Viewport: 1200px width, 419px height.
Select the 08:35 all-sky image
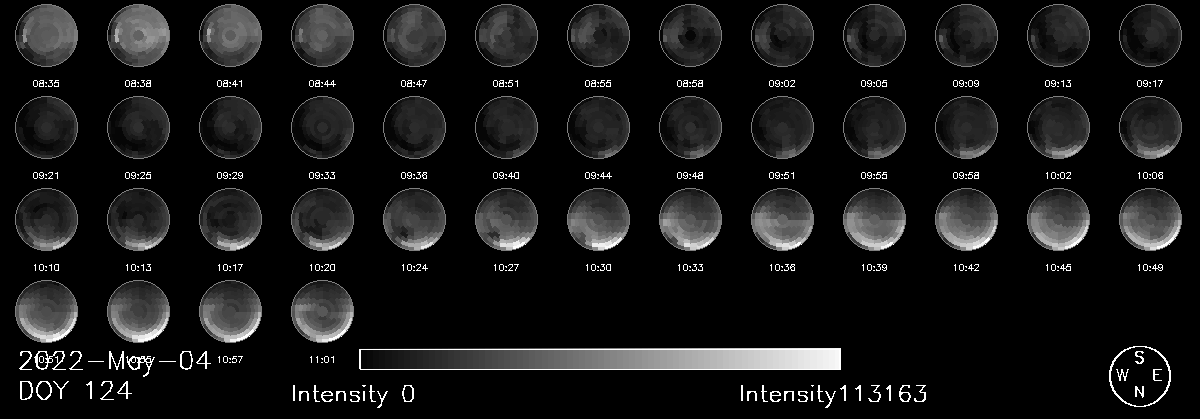pyautogui.click(x=46, y=35)
